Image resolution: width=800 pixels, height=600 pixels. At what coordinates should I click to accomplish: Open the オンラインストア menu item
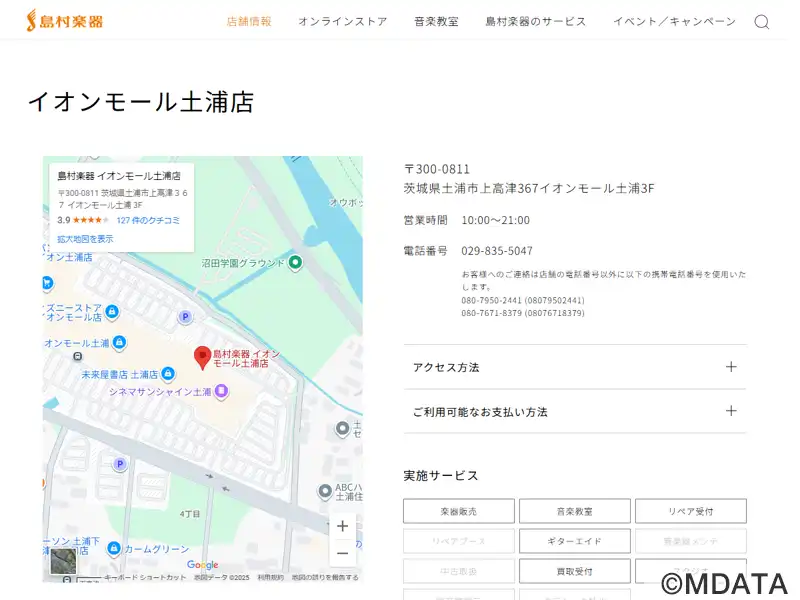(x=343, y=21)
